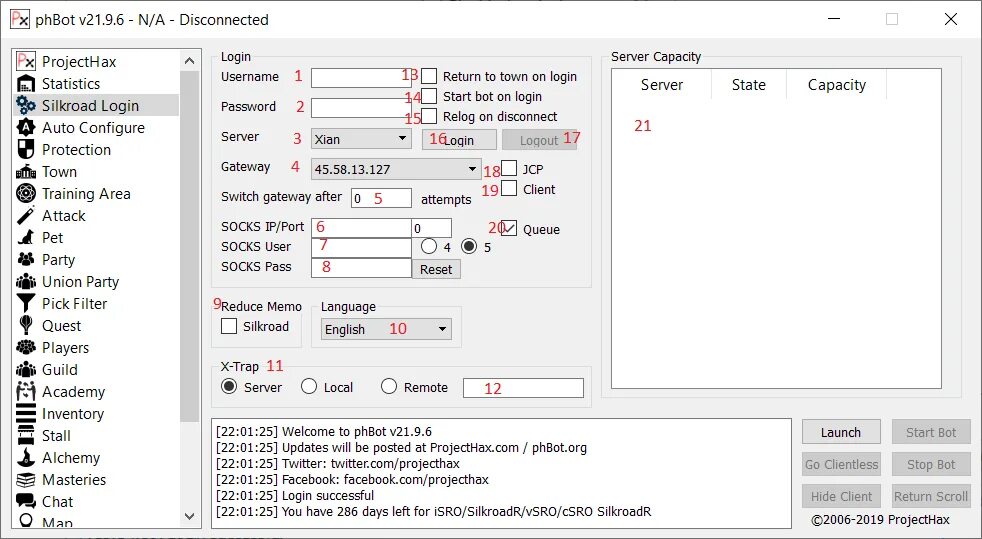Viewport: 982px width, 539px height.
Task: Click the Party people icon
Action: 26,259
